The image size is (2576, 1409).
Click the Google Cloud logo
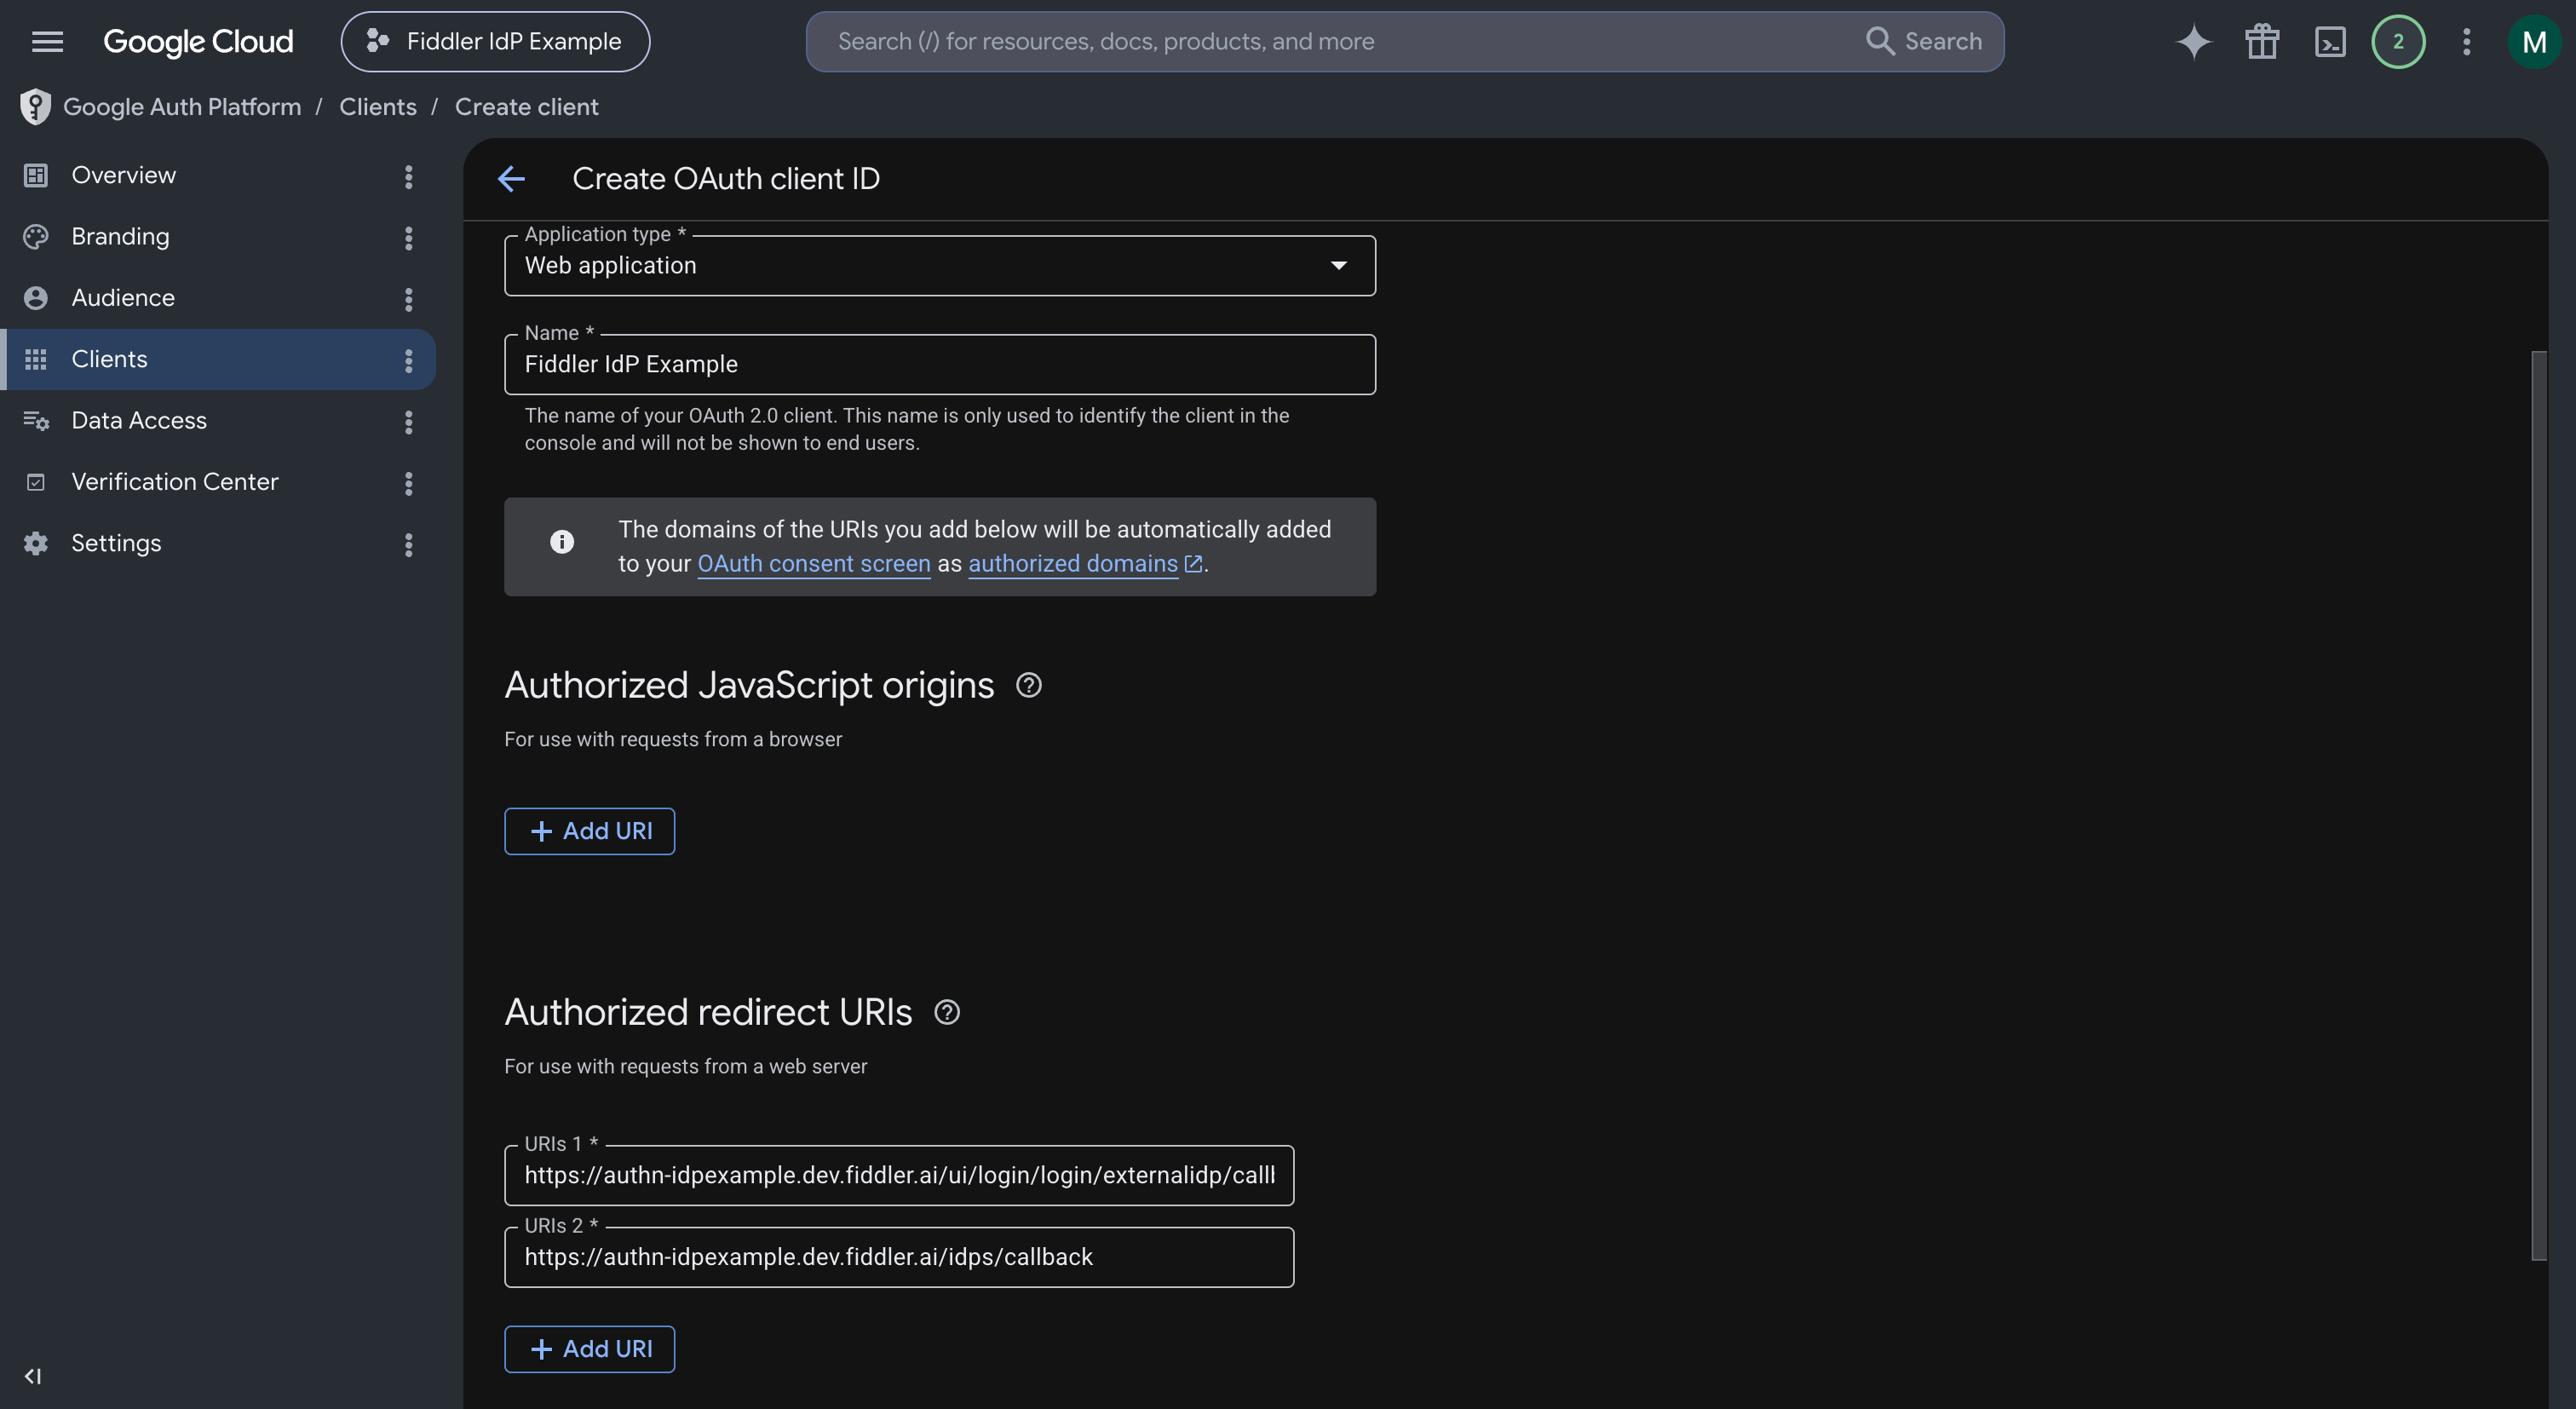[x=198, y=42]
